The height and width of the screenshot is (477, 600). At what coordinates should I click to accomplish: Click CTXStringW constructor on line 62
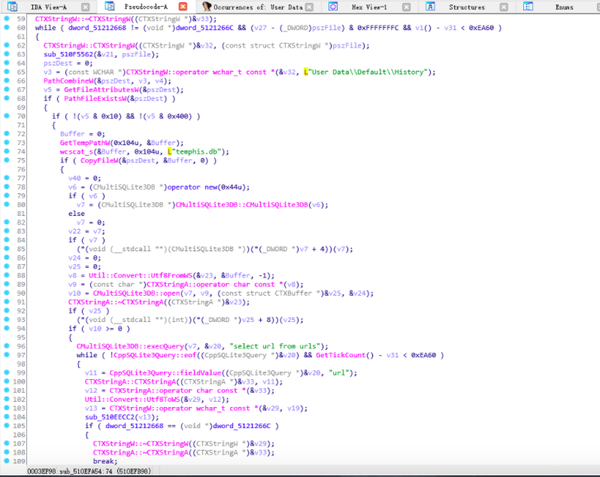(x=89, y=46)
